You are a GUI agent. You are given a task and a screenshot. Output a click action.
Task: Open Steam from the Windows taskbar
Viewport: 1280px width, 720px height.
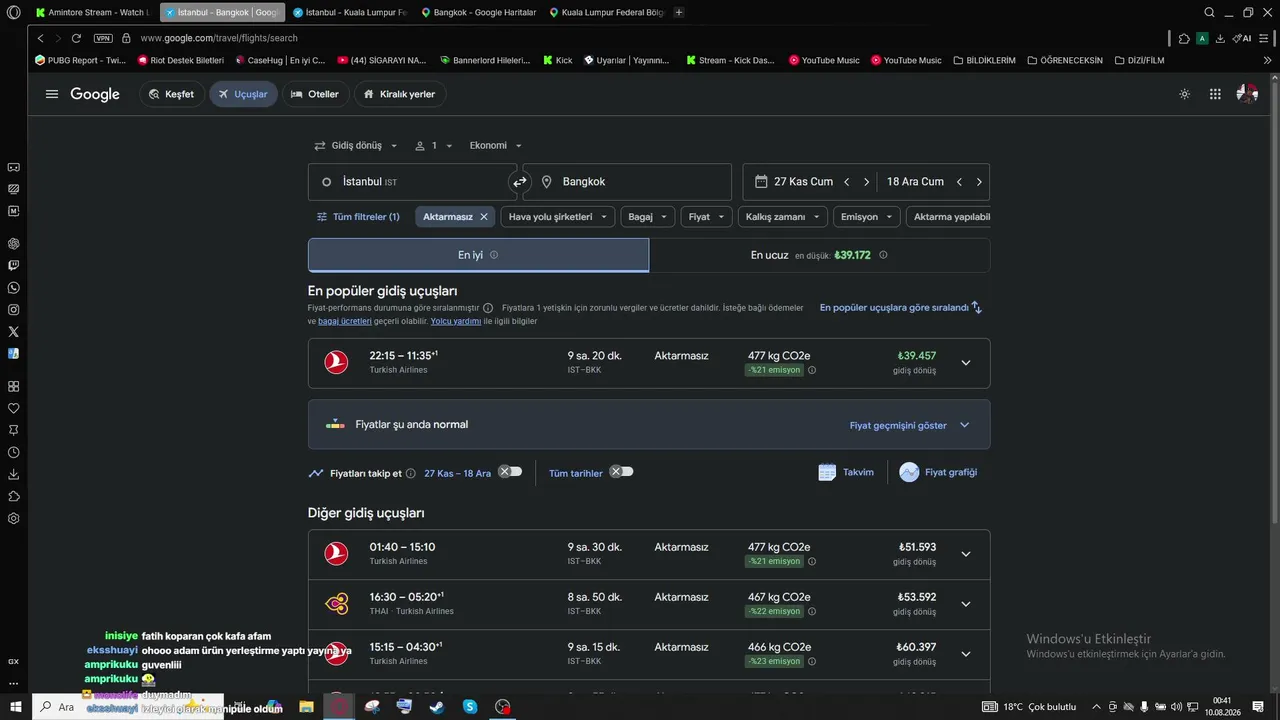click(x=437, y=707)
